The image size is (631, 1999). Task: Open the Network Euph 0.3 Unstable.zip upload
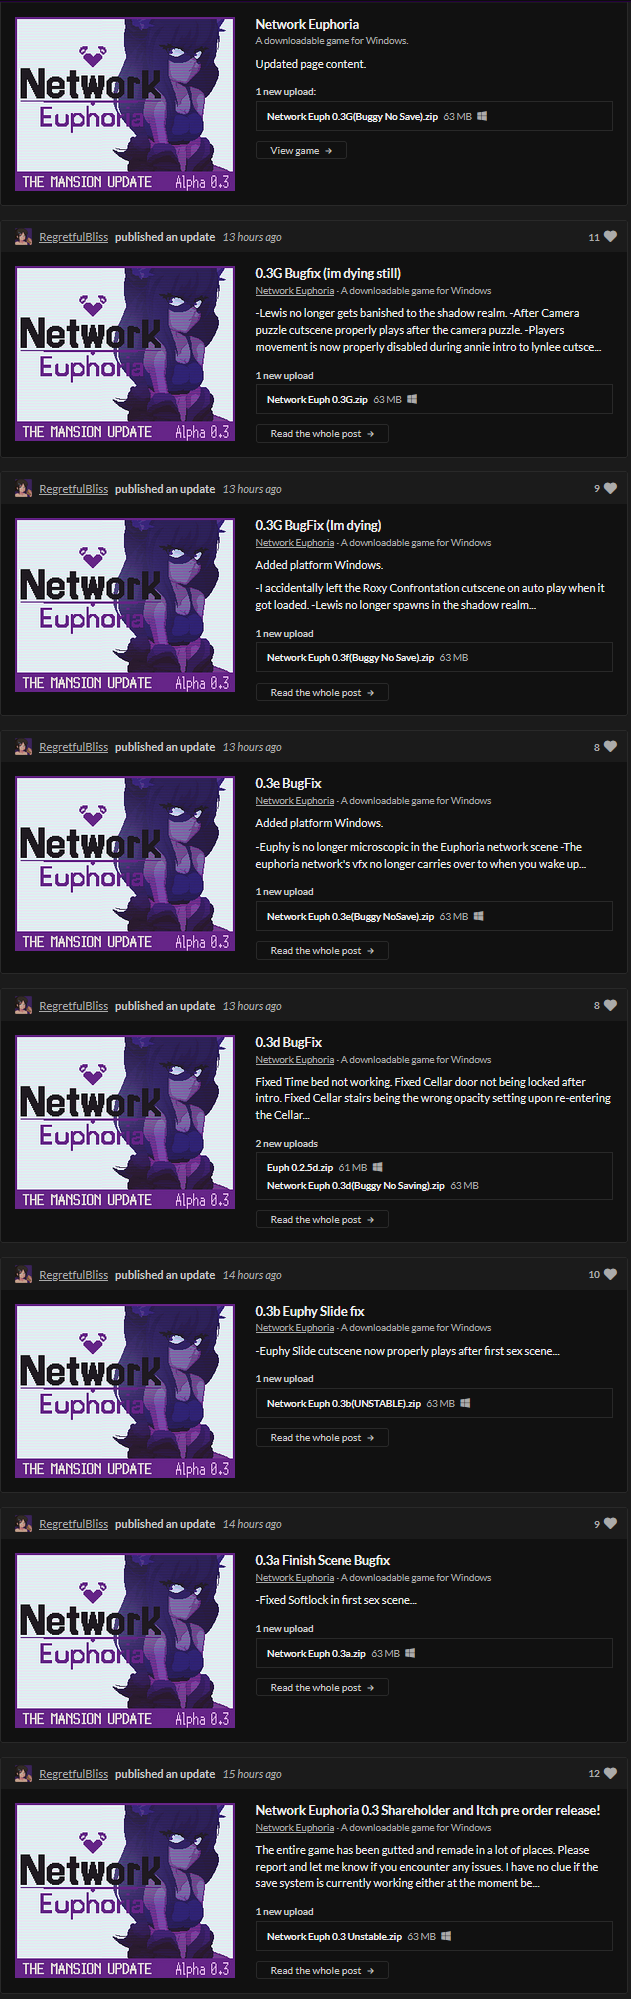pos(334,1937)
